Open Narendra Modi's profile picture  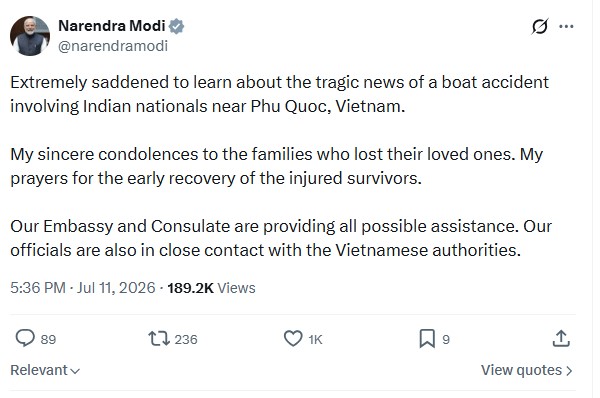pyautogui.click(x=30, y=36)
